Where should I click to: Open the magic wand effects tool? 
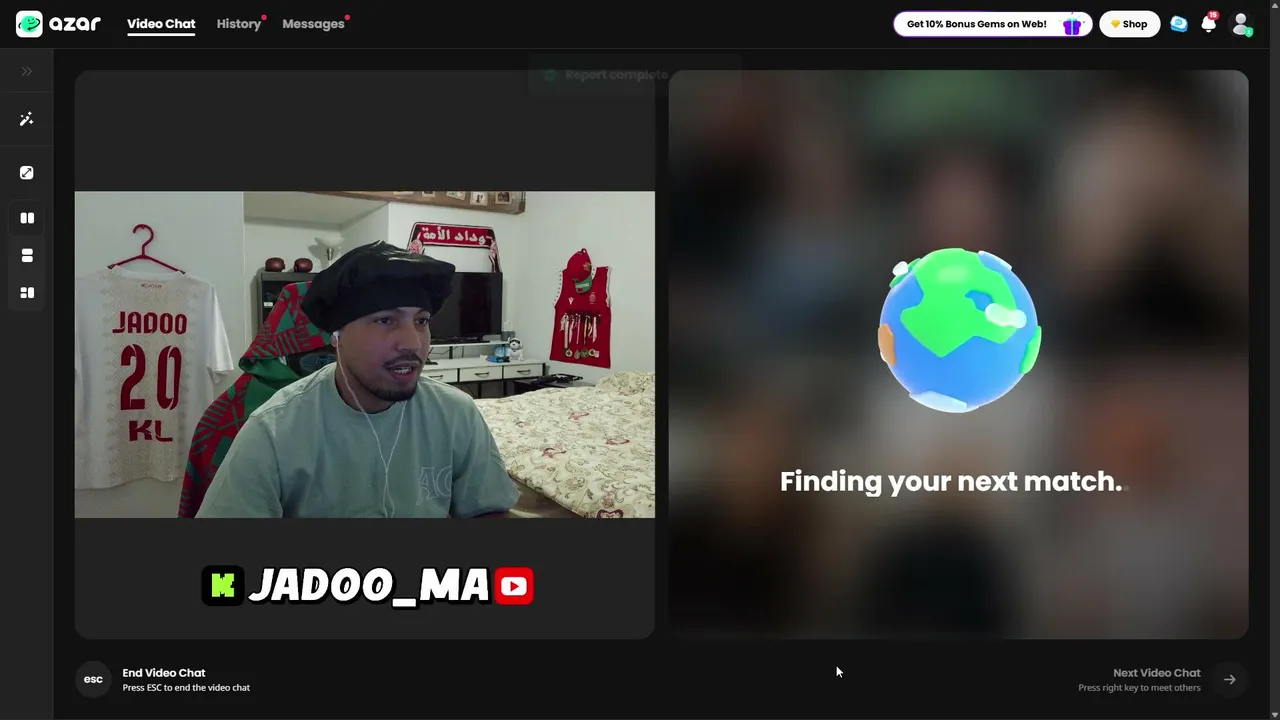coord(27,119)
